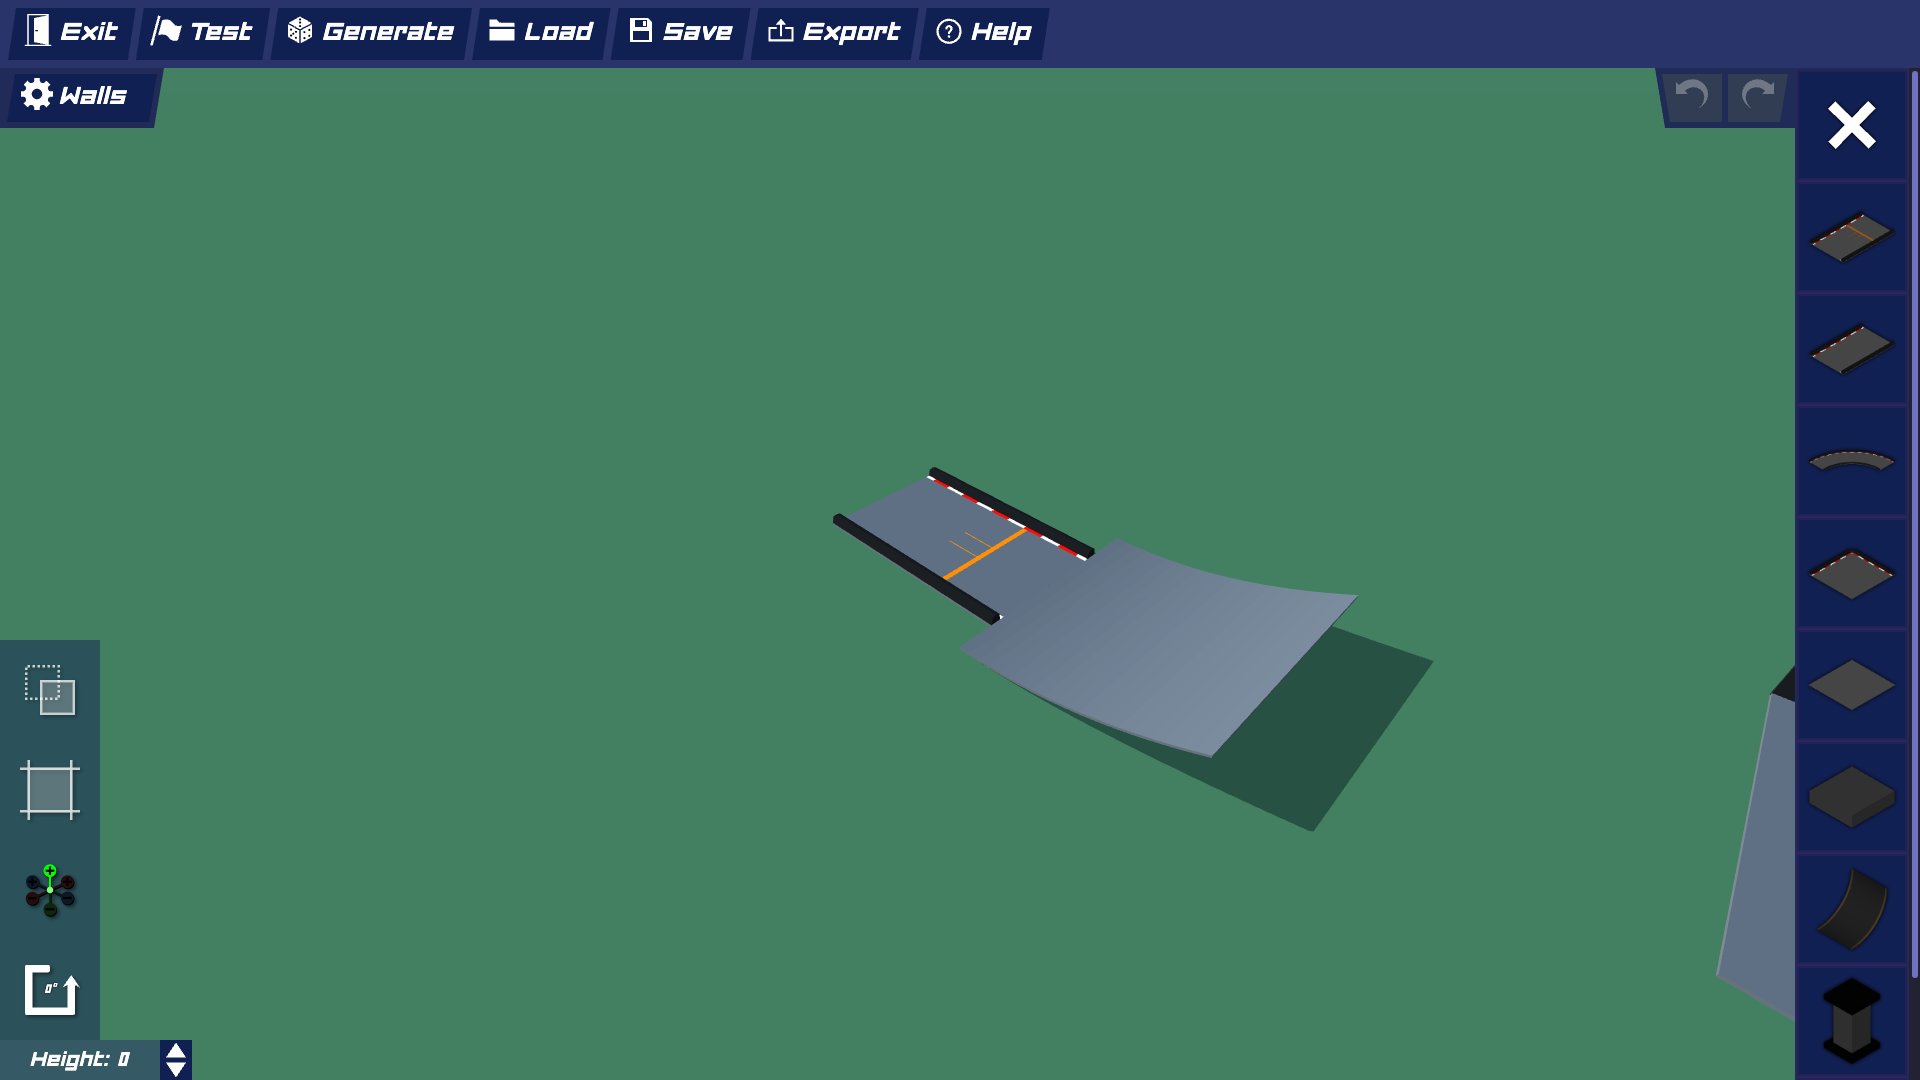This screenshot has height=1080, width=1920.
Task: Decrease the Height value with down arrow
Action: tap(176, 1069)
